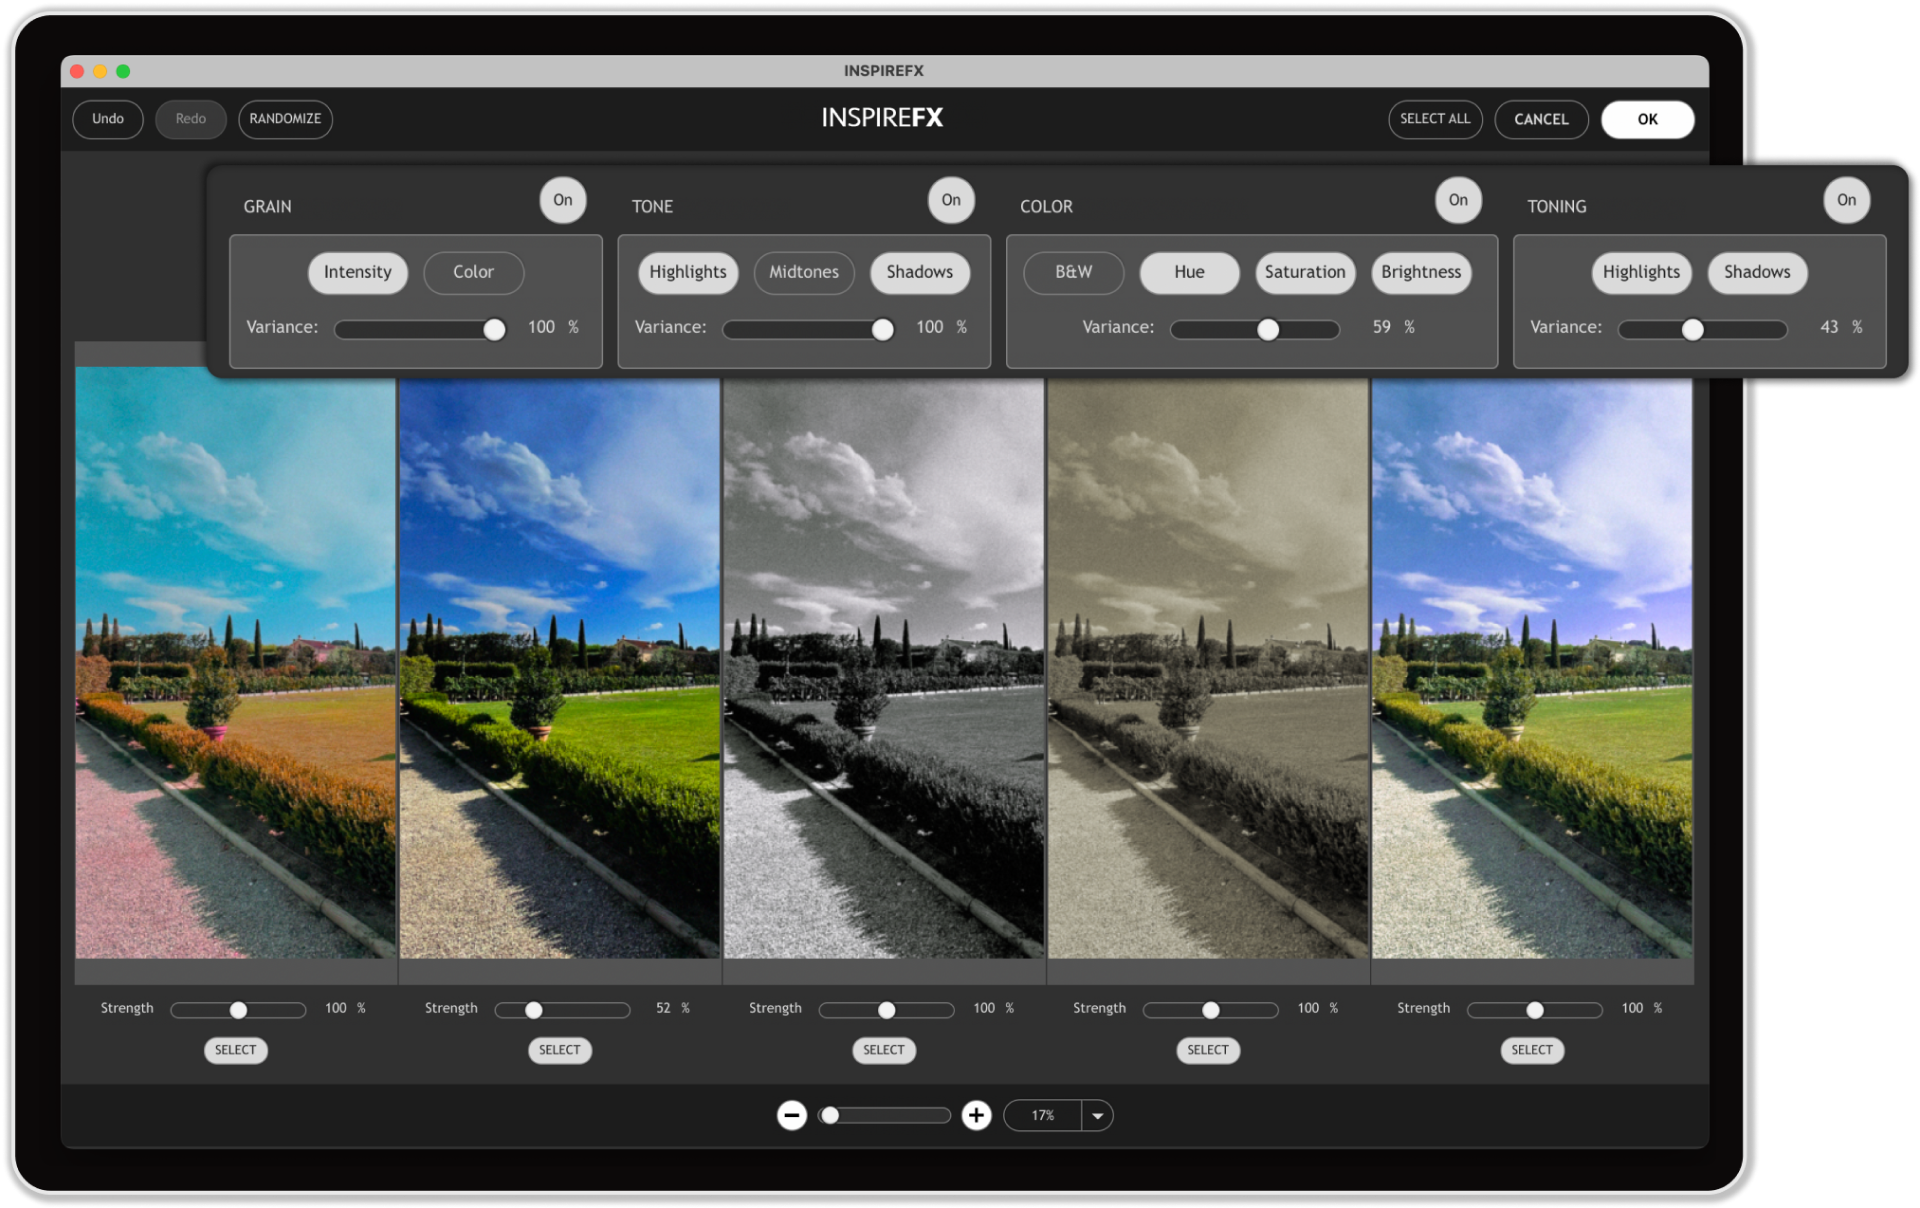Click the deep-blue sky preview image
The height and width of the screenshot is (1208, 1920).
click(560, 668)
